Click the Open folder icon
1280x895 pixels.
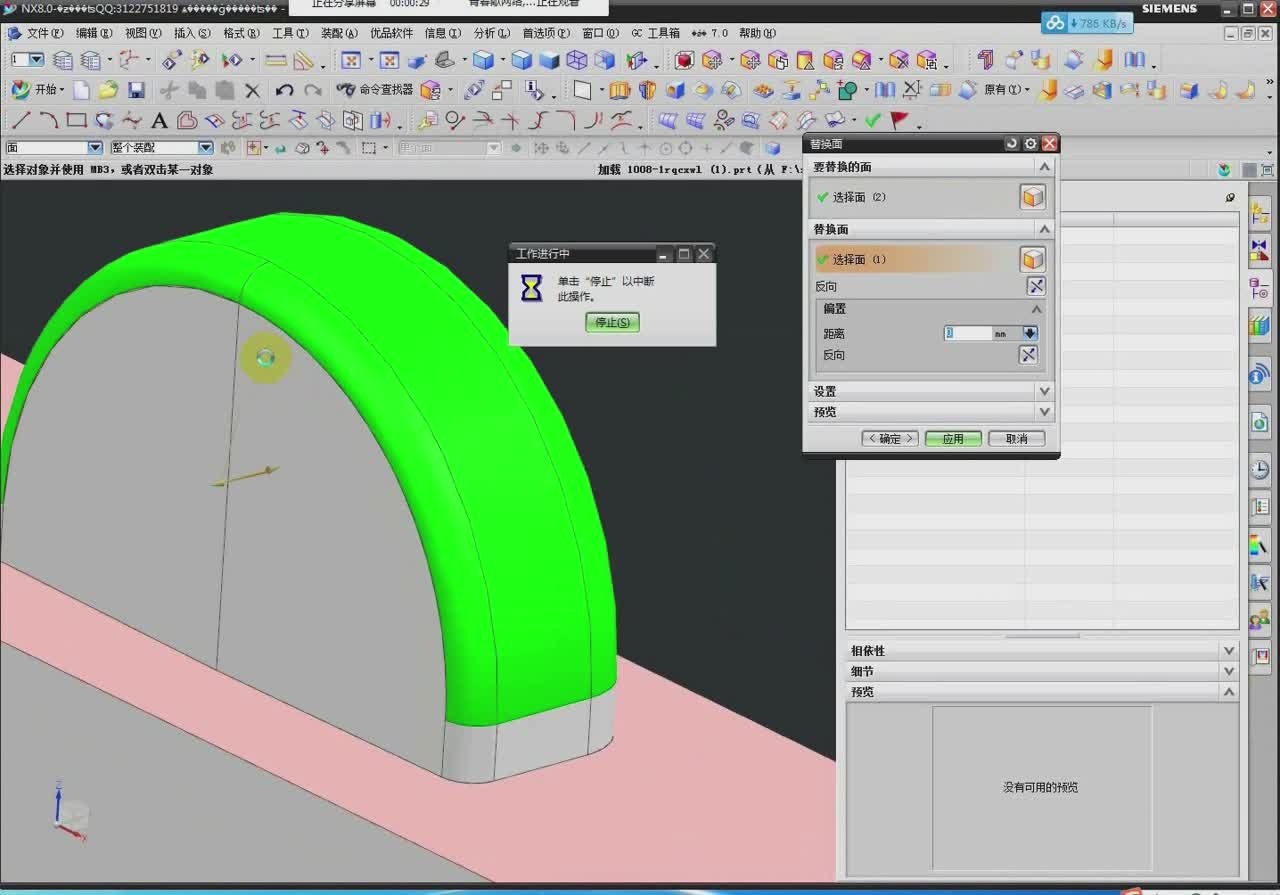pyautogui.click(x=108, y=90)
